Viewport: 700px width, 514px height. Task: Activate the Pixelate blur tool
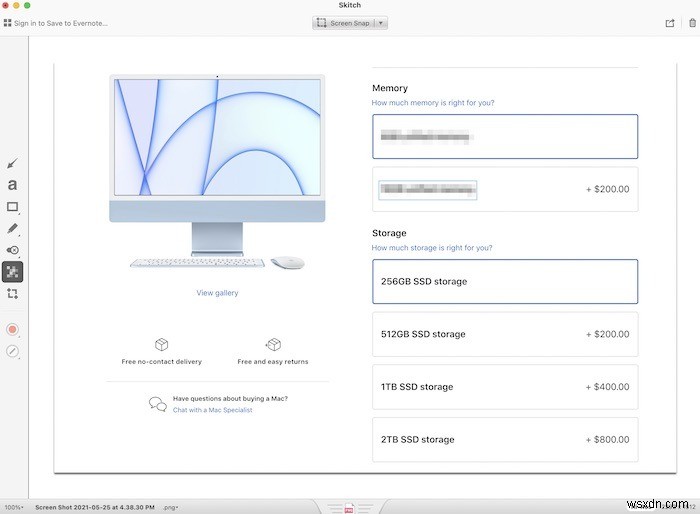pyautogui.click(x=12, y=272)
